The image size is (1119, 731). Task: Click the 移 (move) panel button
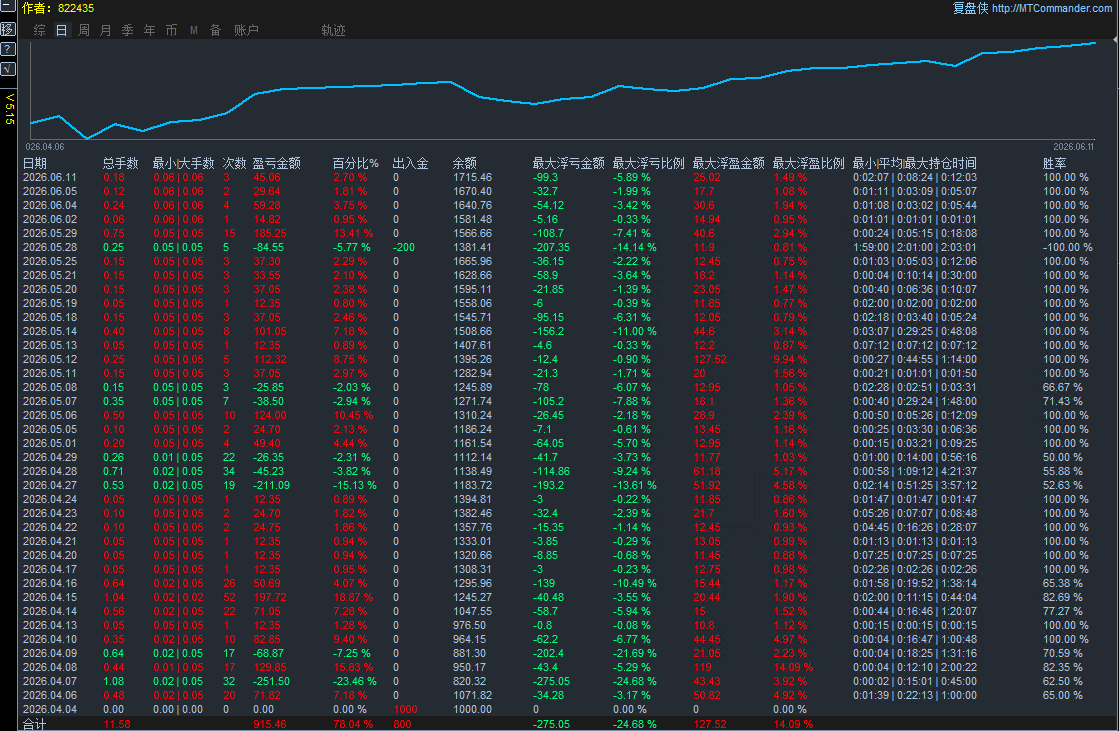tap(8, 29)
